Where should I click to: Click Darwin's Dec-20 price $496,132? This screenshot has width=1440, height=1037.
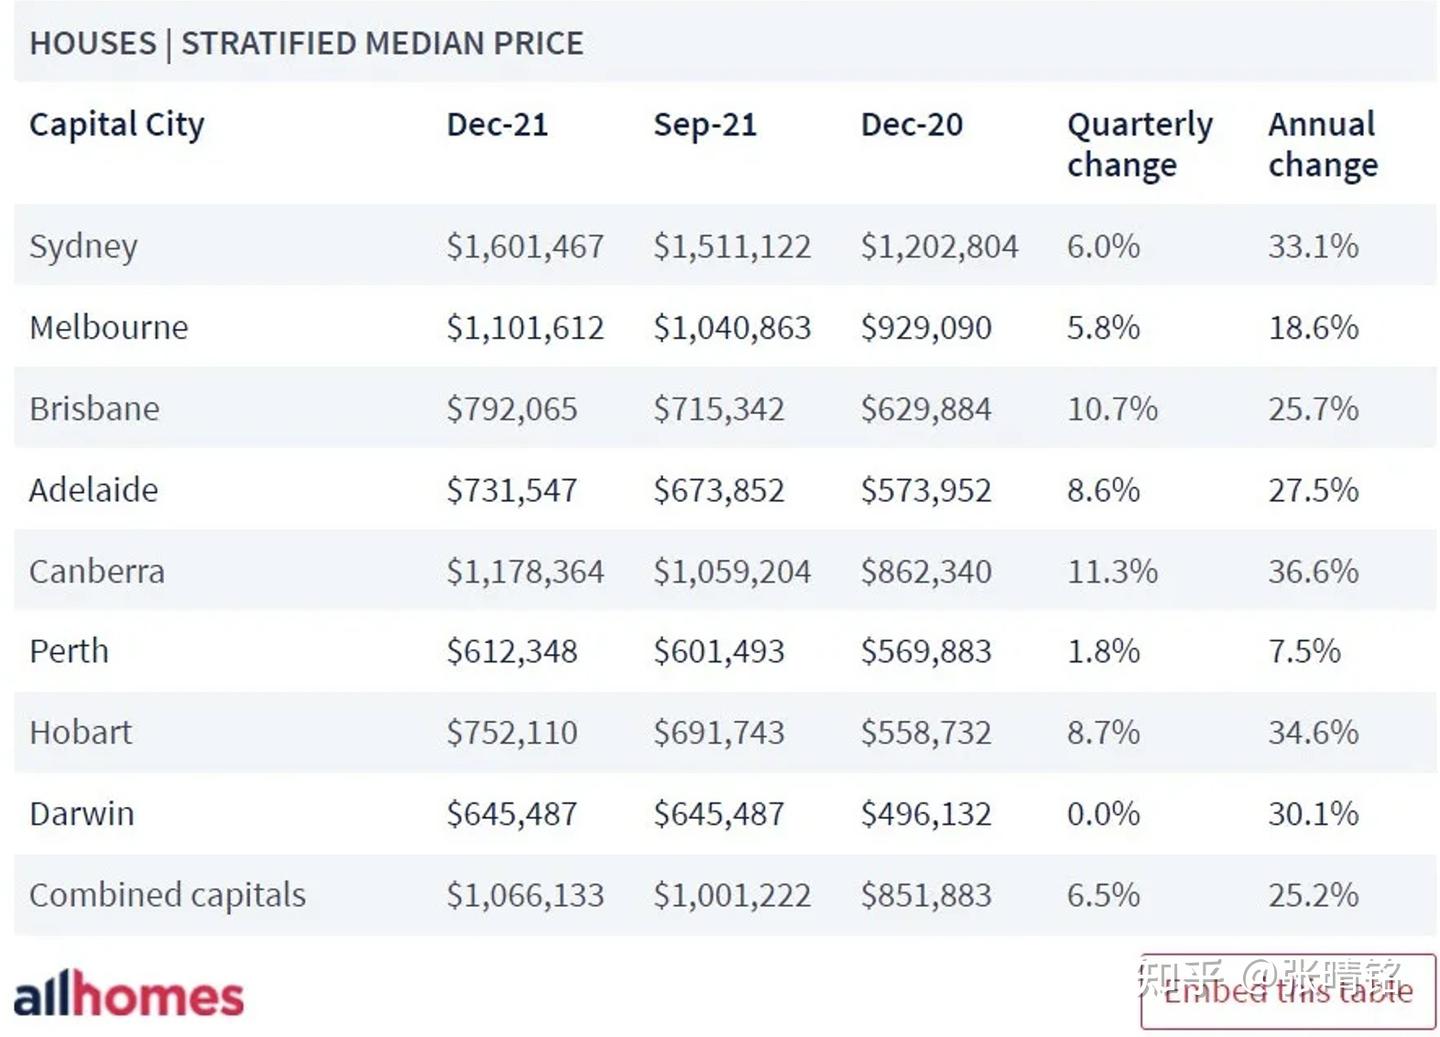[x=926, y=814]
